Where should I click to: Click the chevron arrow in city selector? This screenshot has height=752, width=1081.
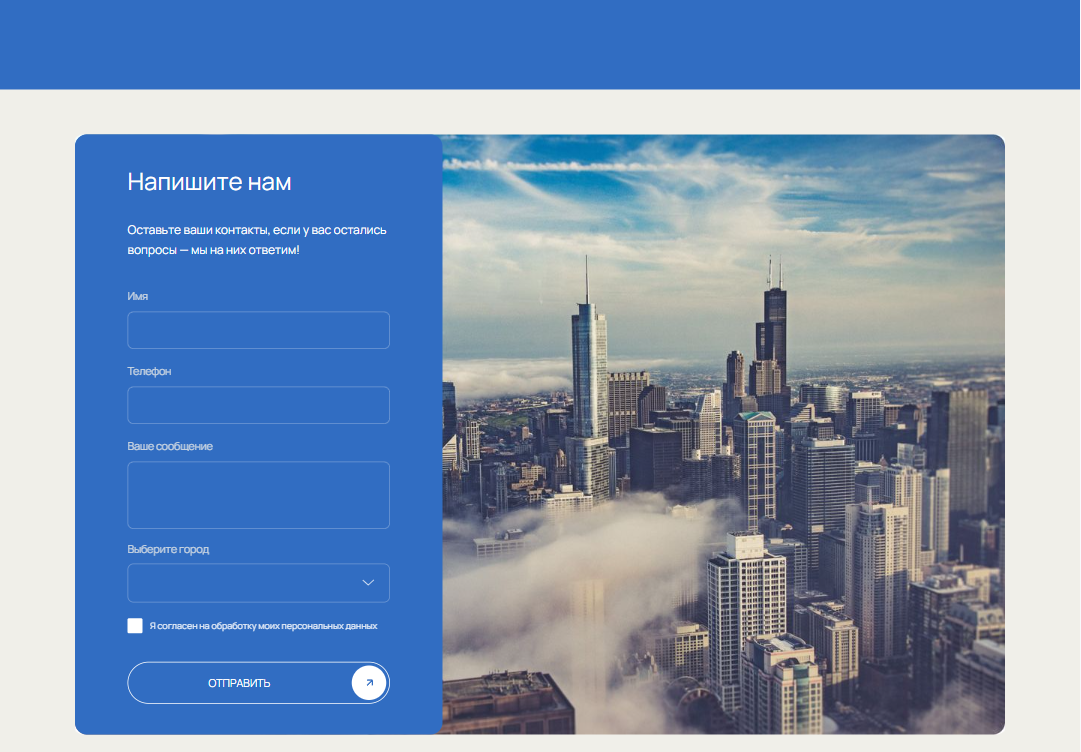368,583
